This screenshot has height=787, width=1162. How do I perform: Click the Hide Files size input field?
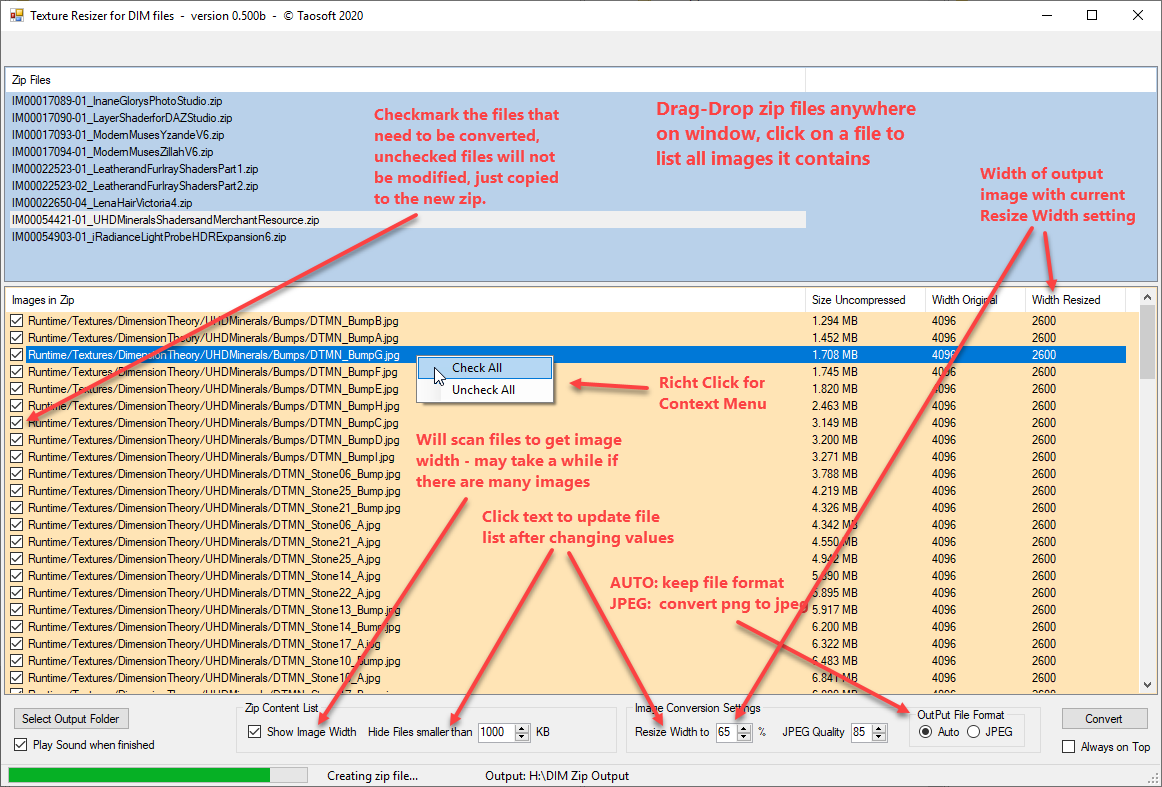click(497, 732)
